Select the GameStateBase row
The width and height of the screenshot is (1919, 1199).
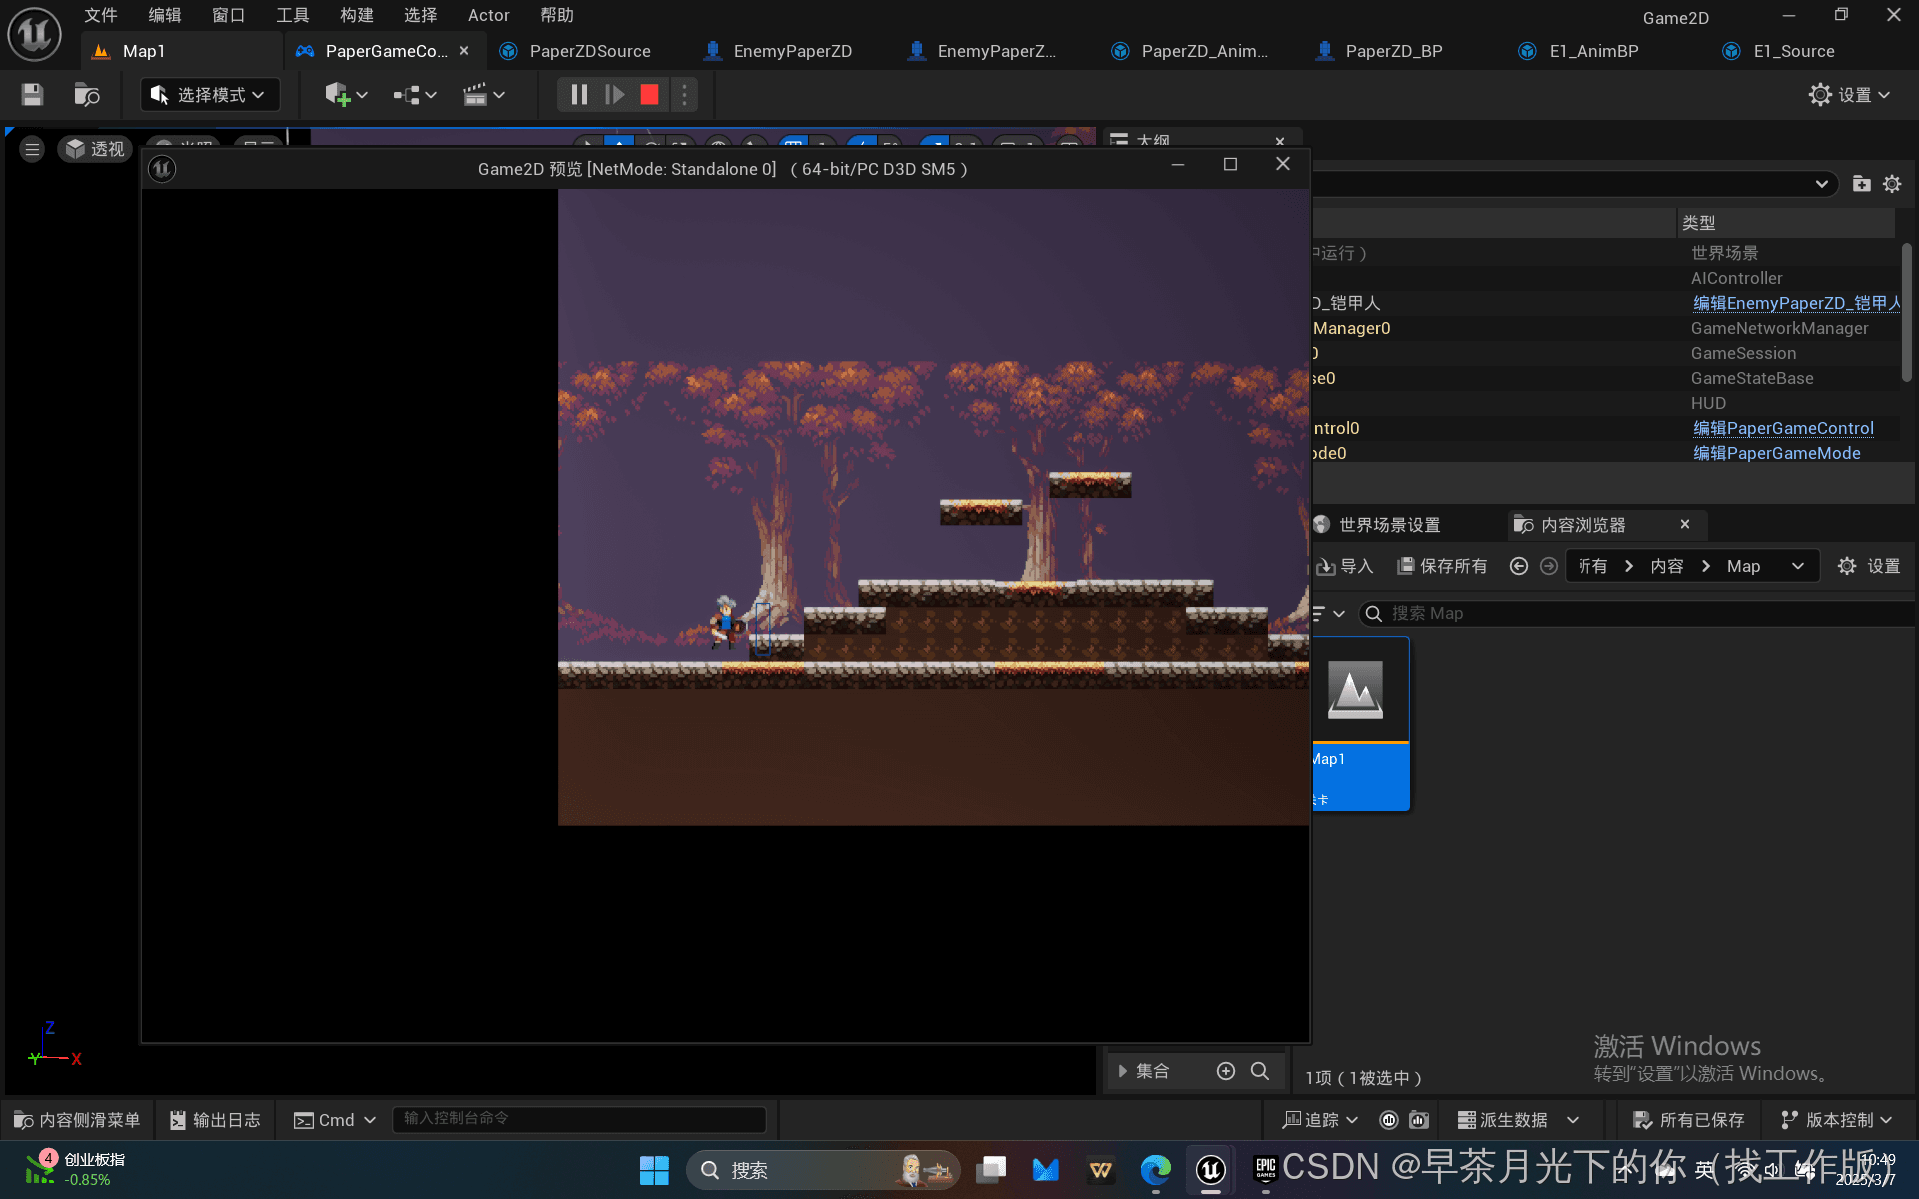[1605, 378]
